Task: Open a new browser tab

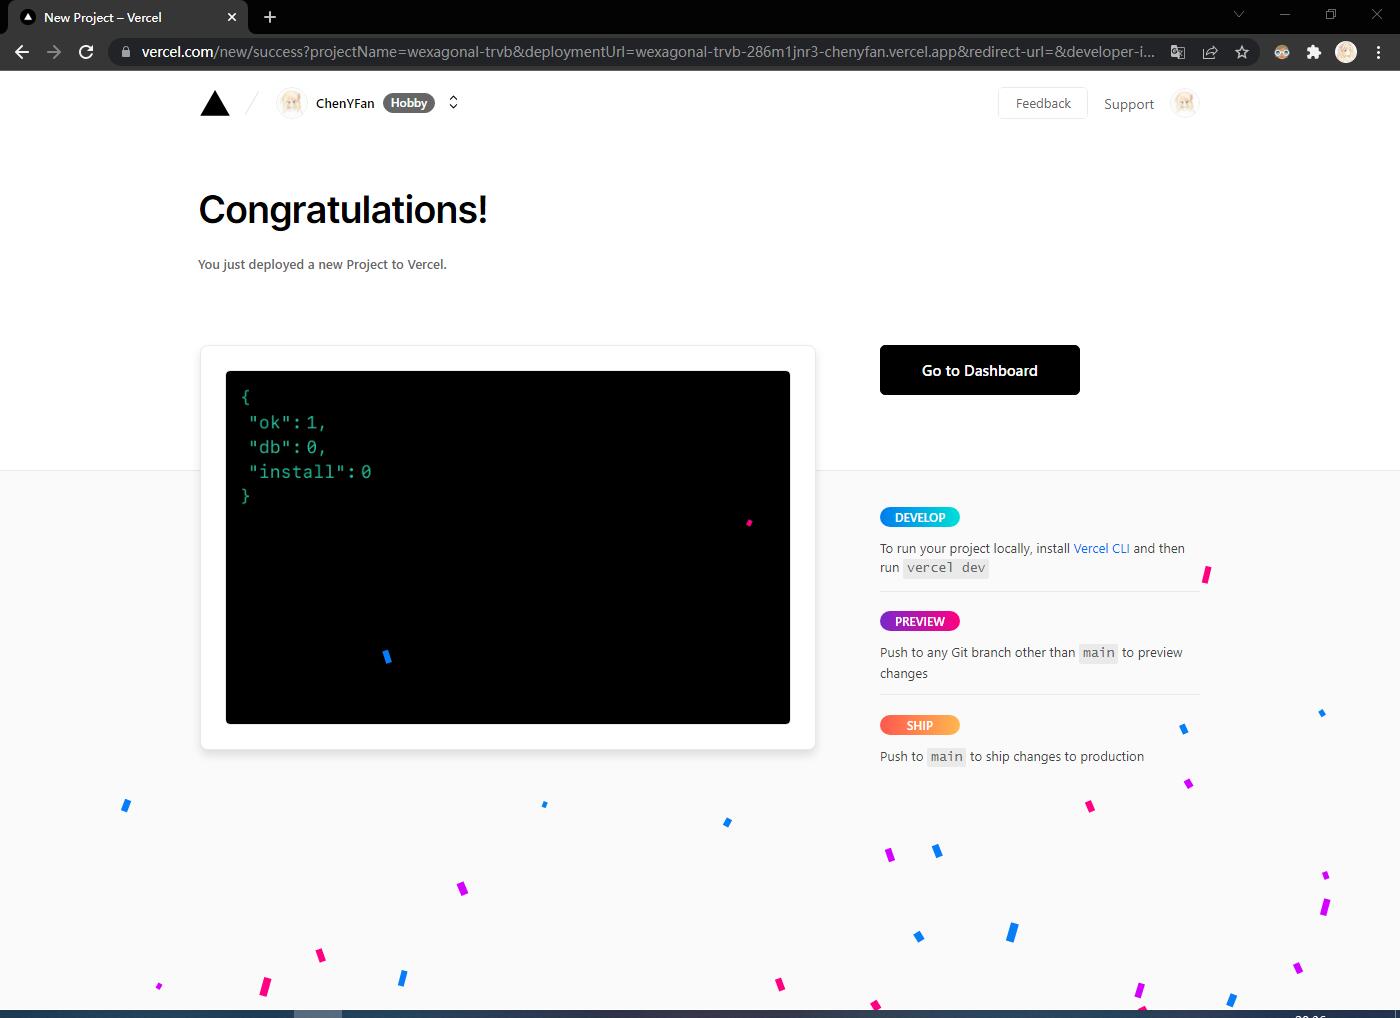Action: (270, 17)
